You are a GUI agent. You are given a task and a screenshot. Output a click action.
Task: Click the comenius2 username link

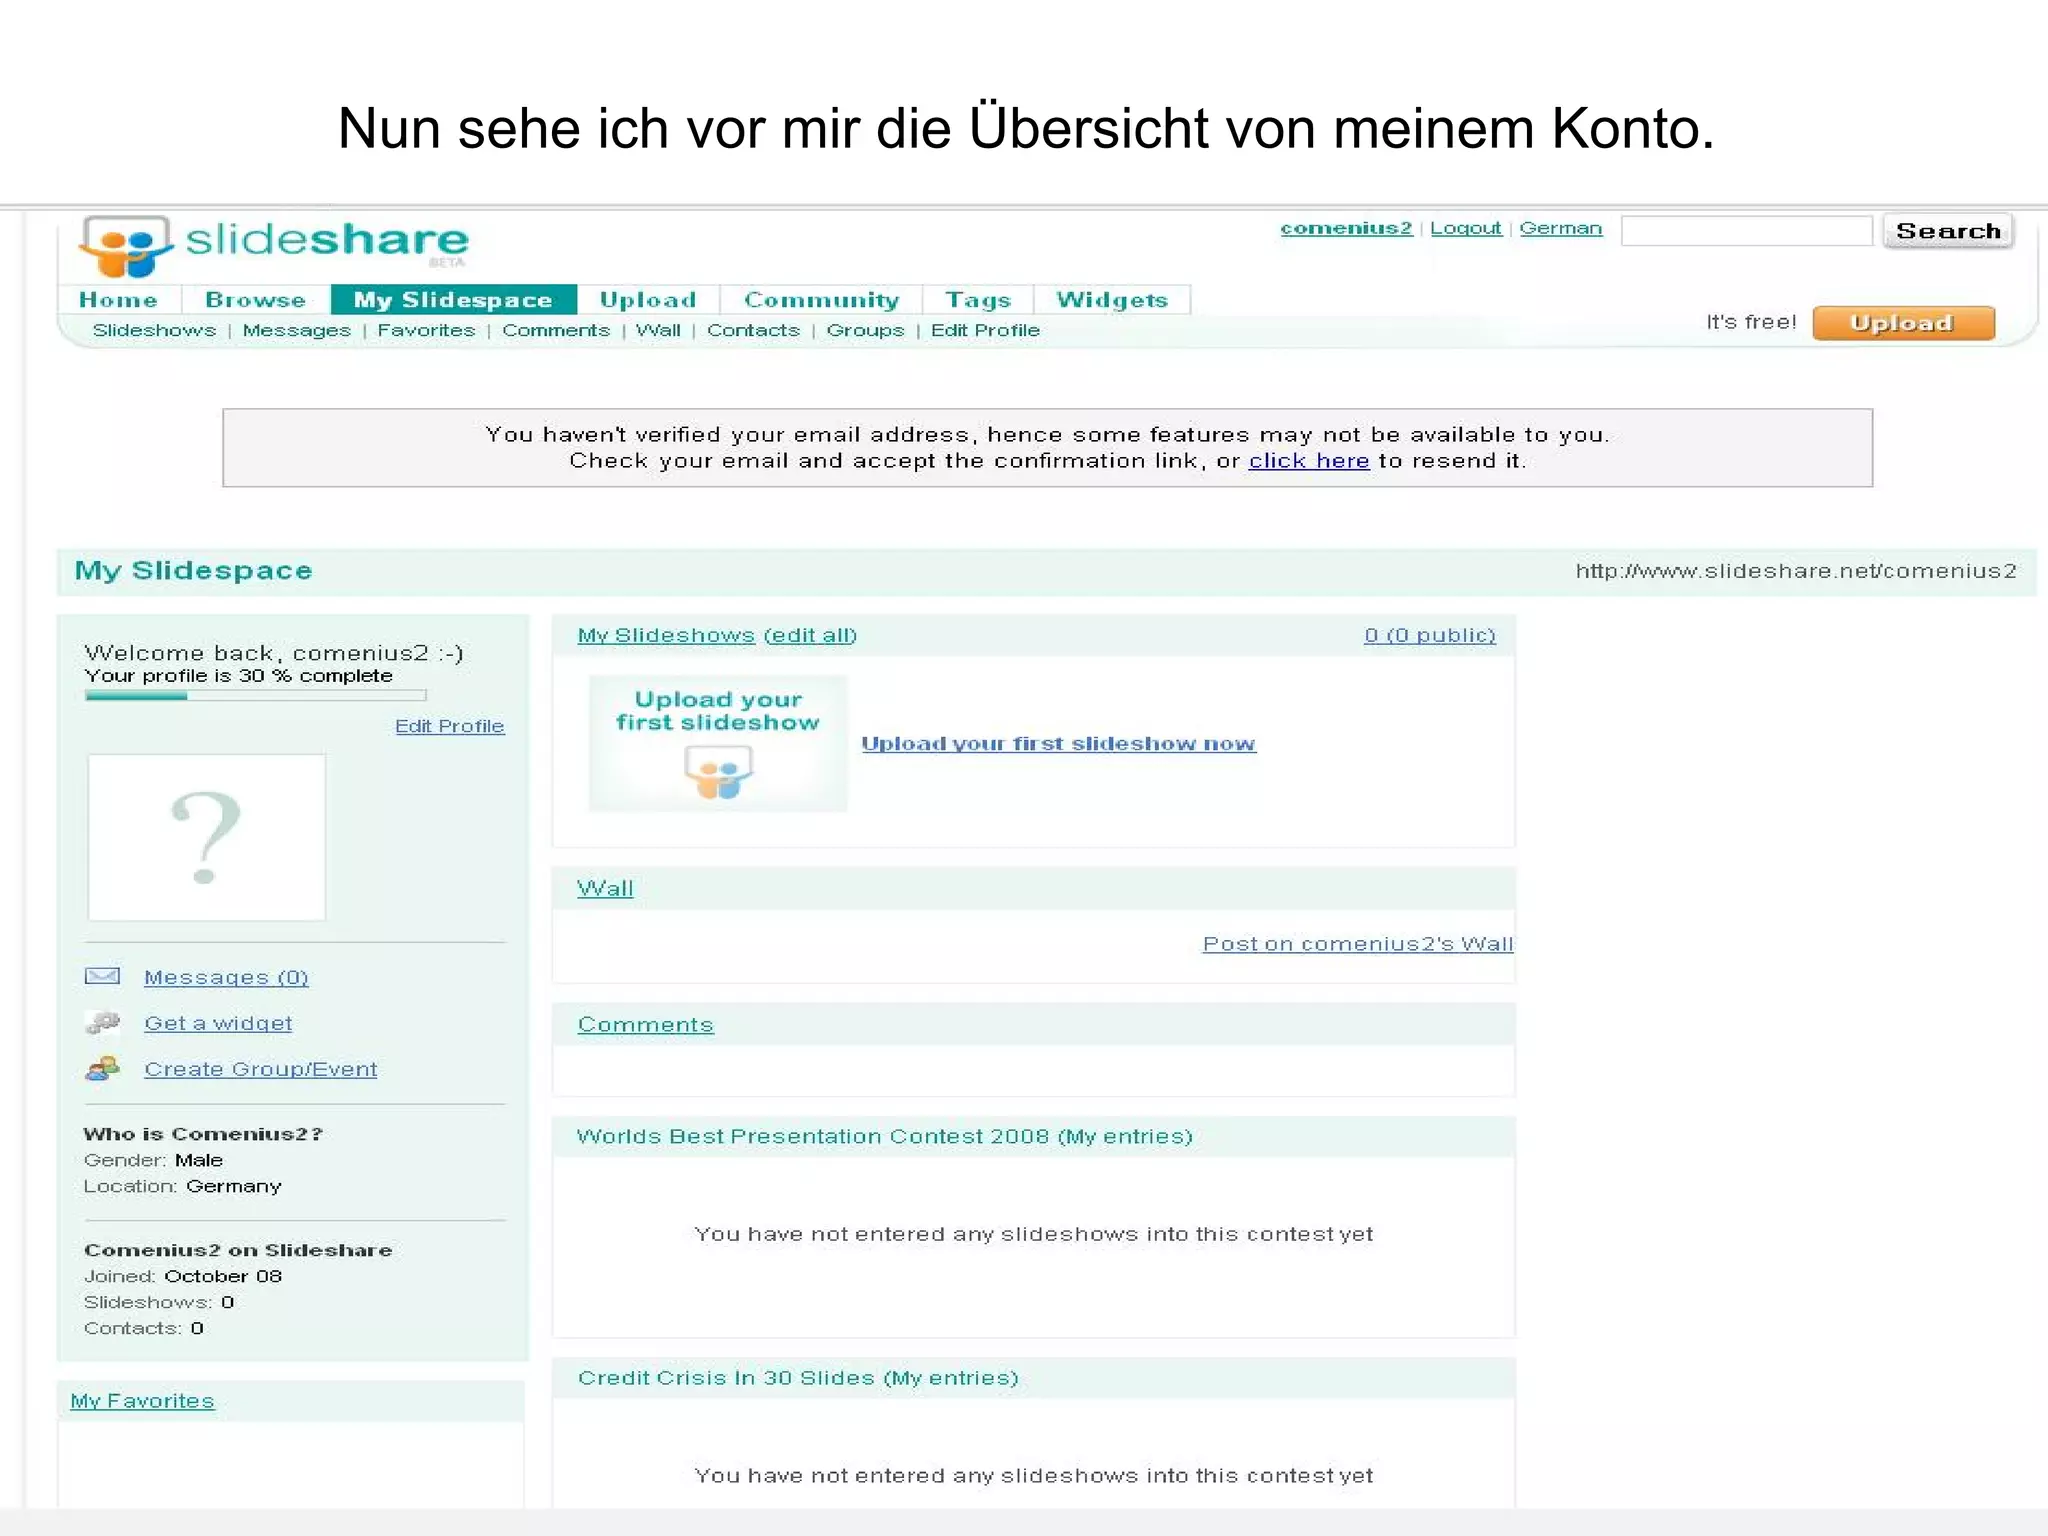coord(1346,228)
